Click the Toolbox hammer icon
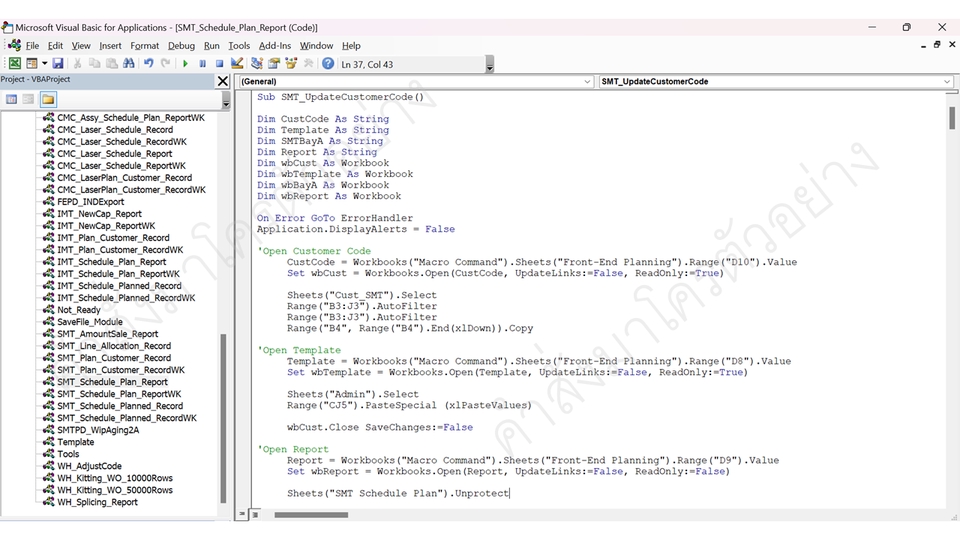This screenshot has width=960, height=540. coord(308,64)
